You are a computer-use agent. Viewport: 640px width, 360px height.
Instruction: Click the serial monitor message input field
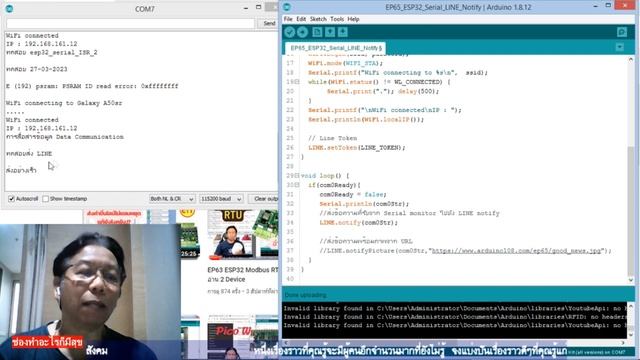tap(130, 24)
